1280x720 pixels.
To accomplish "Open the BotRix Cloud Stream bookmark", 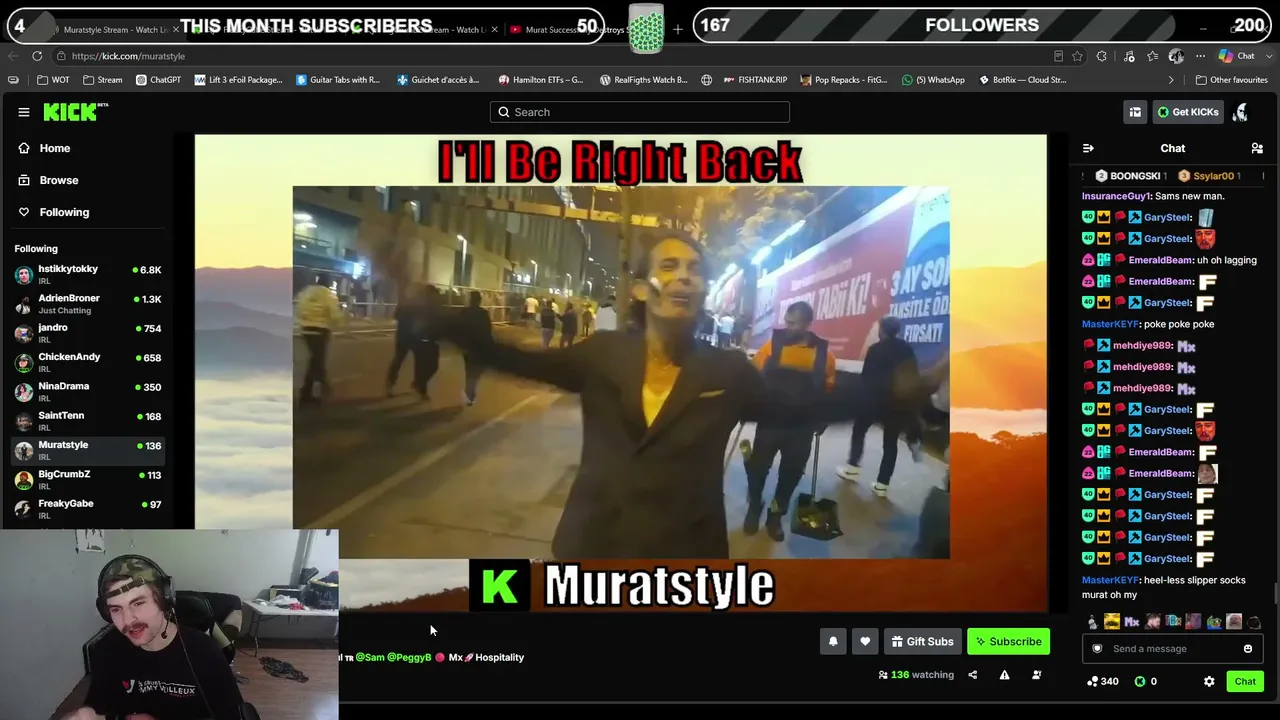I will point(1022,80).
